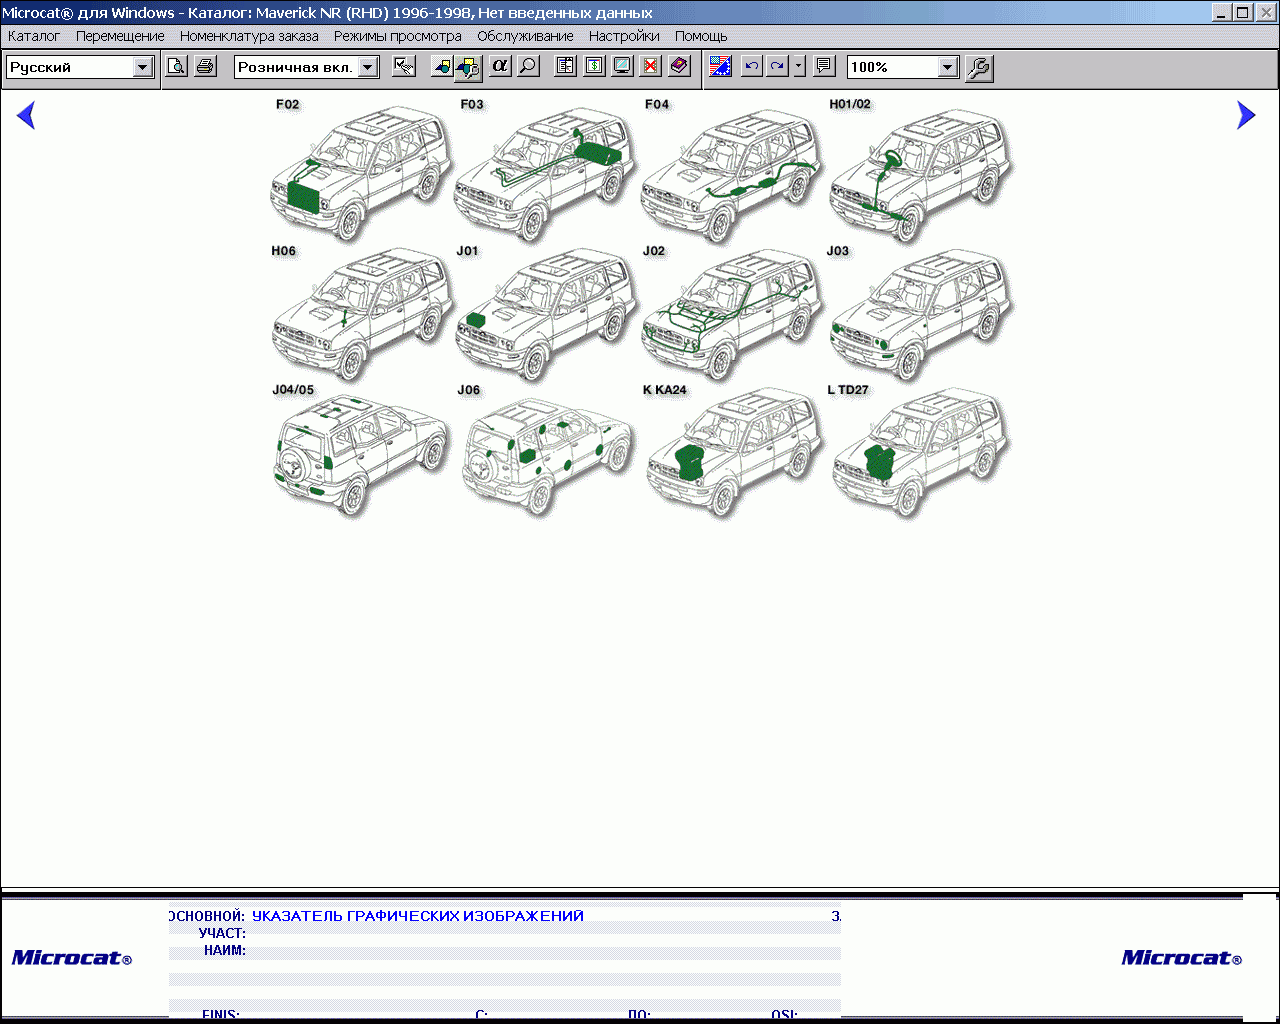The height and width of the screenshot is (1024, 1280).
Task: Click the undo arrow icon
Action: coord(751,67)
